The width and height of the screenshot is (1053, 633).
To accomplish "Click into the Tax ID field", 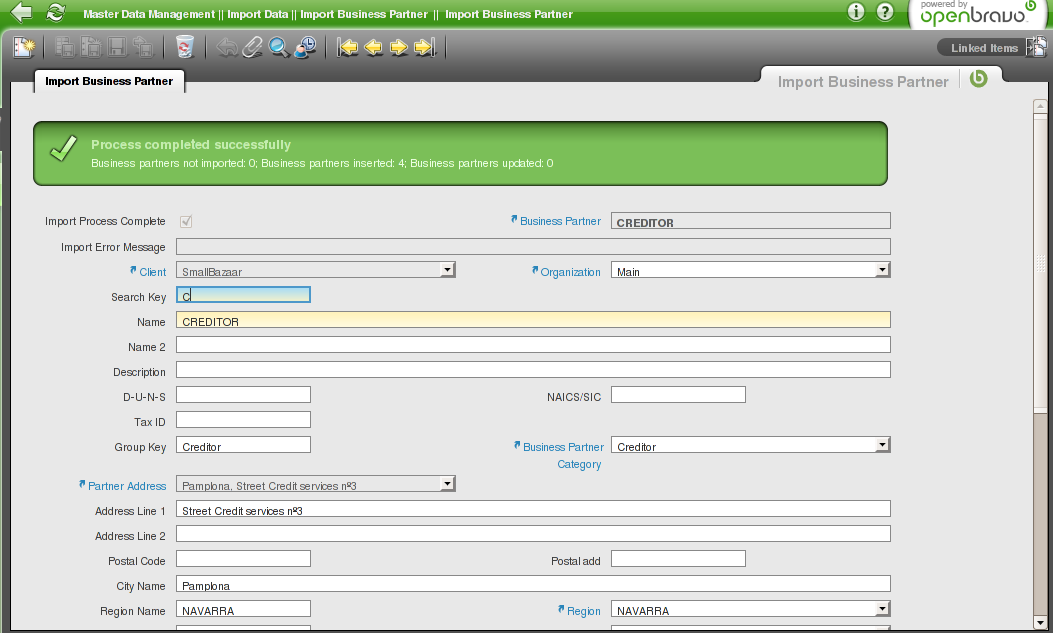I will (243, 420).
